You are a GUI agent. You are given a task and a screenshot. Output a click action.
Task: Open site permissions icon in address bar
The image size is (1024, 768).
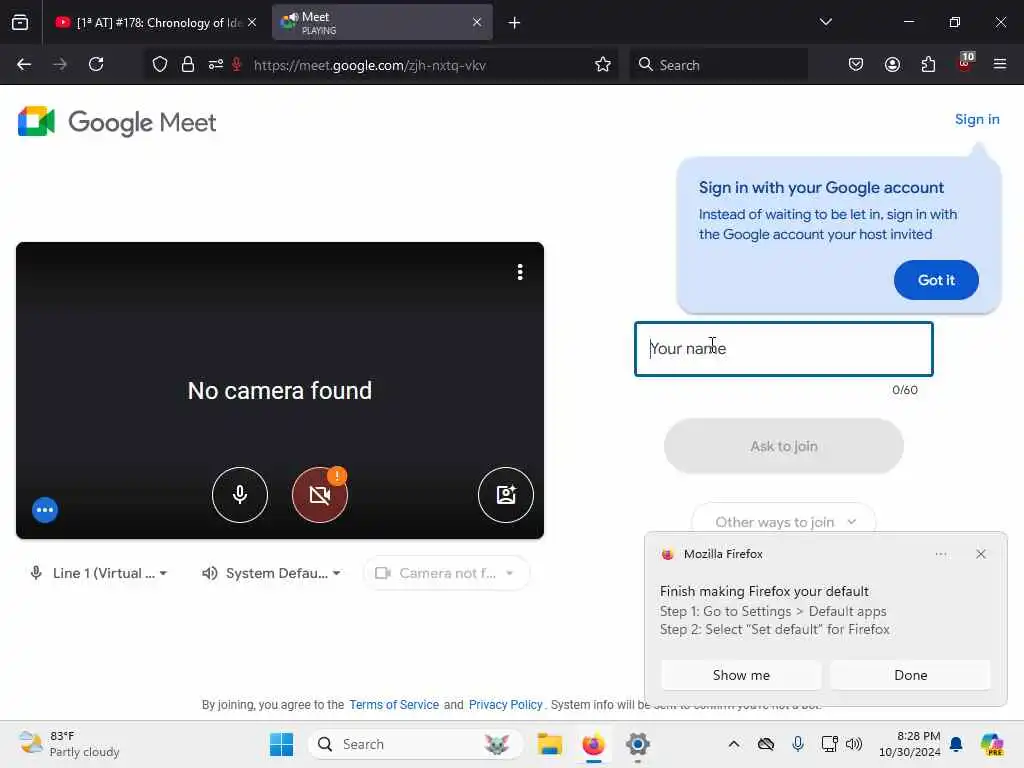pyautogui.click(x=216, y=65)
